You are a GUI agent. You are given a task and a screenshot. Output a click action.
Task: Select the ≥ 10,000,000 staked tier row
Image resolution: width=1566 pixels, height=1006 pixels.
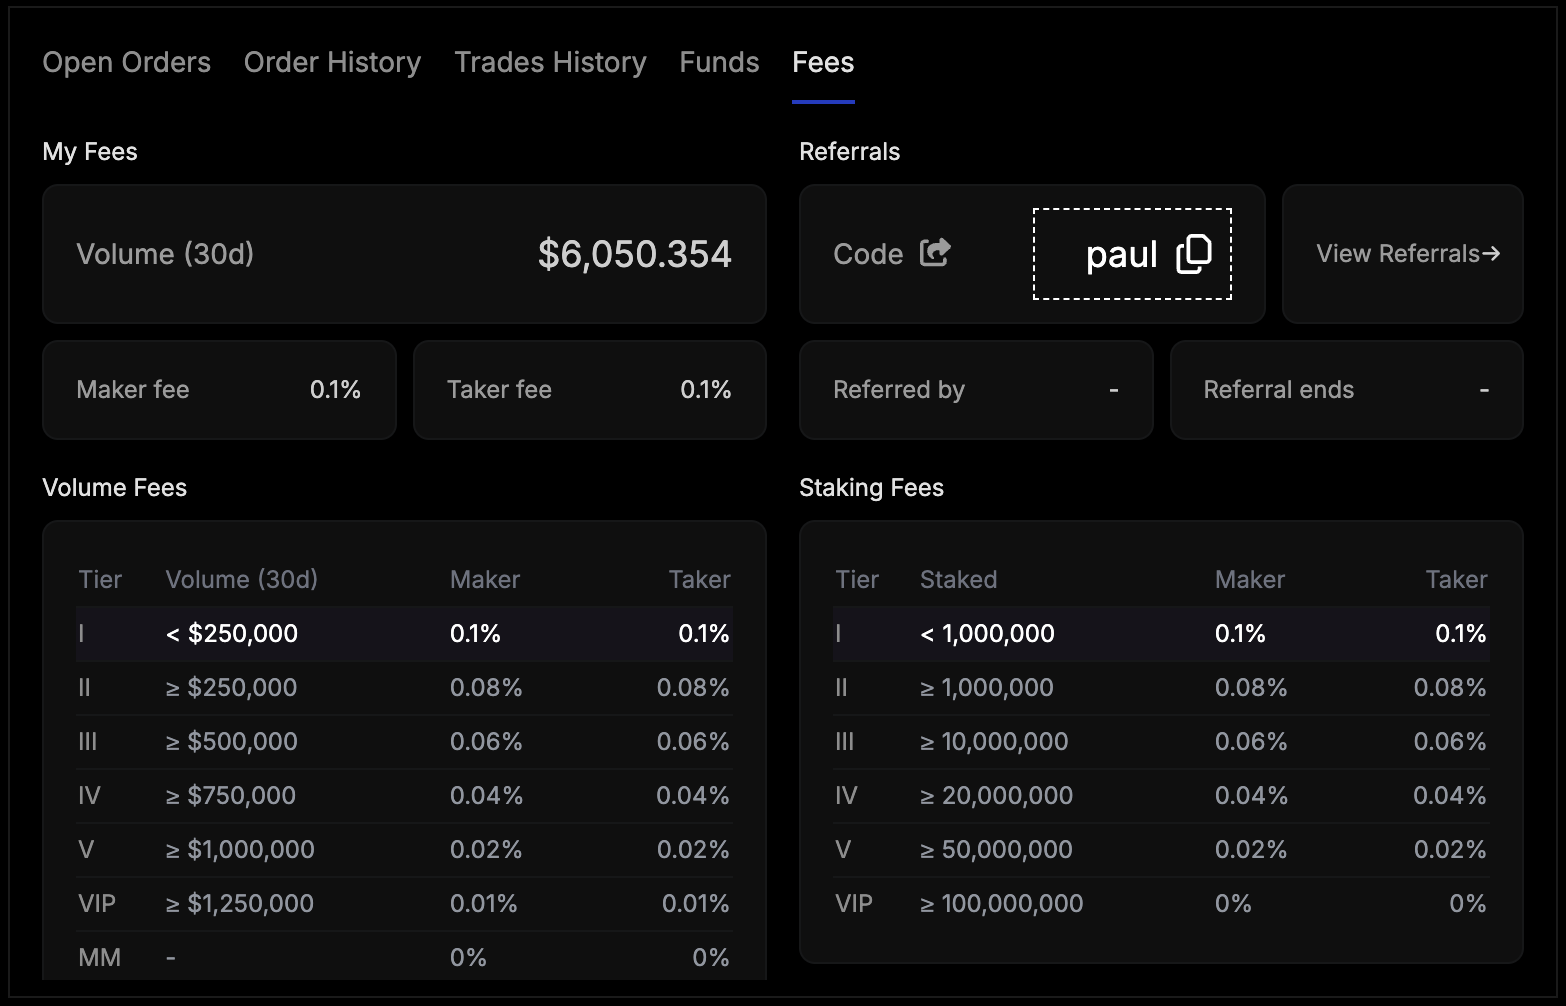click(1160, 742)
